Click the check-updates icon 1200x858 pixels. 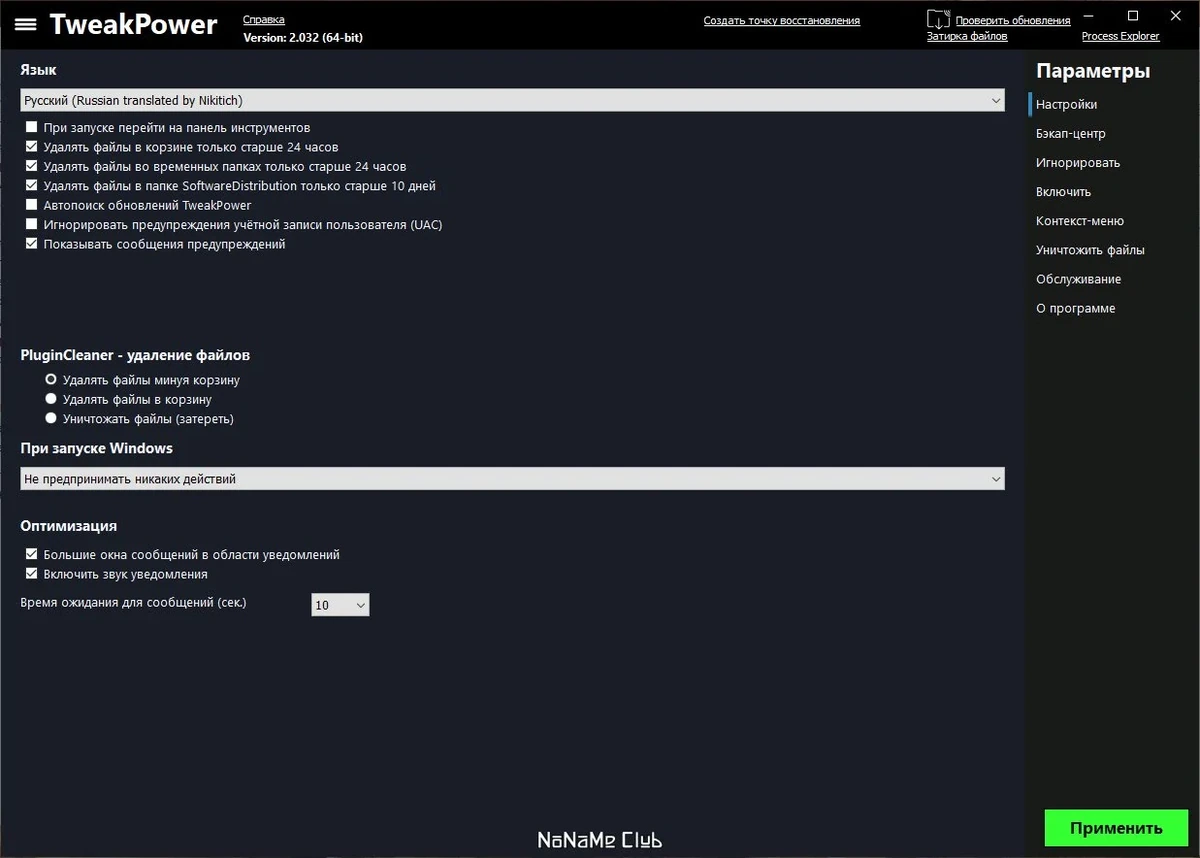click(x=938, y=20)
